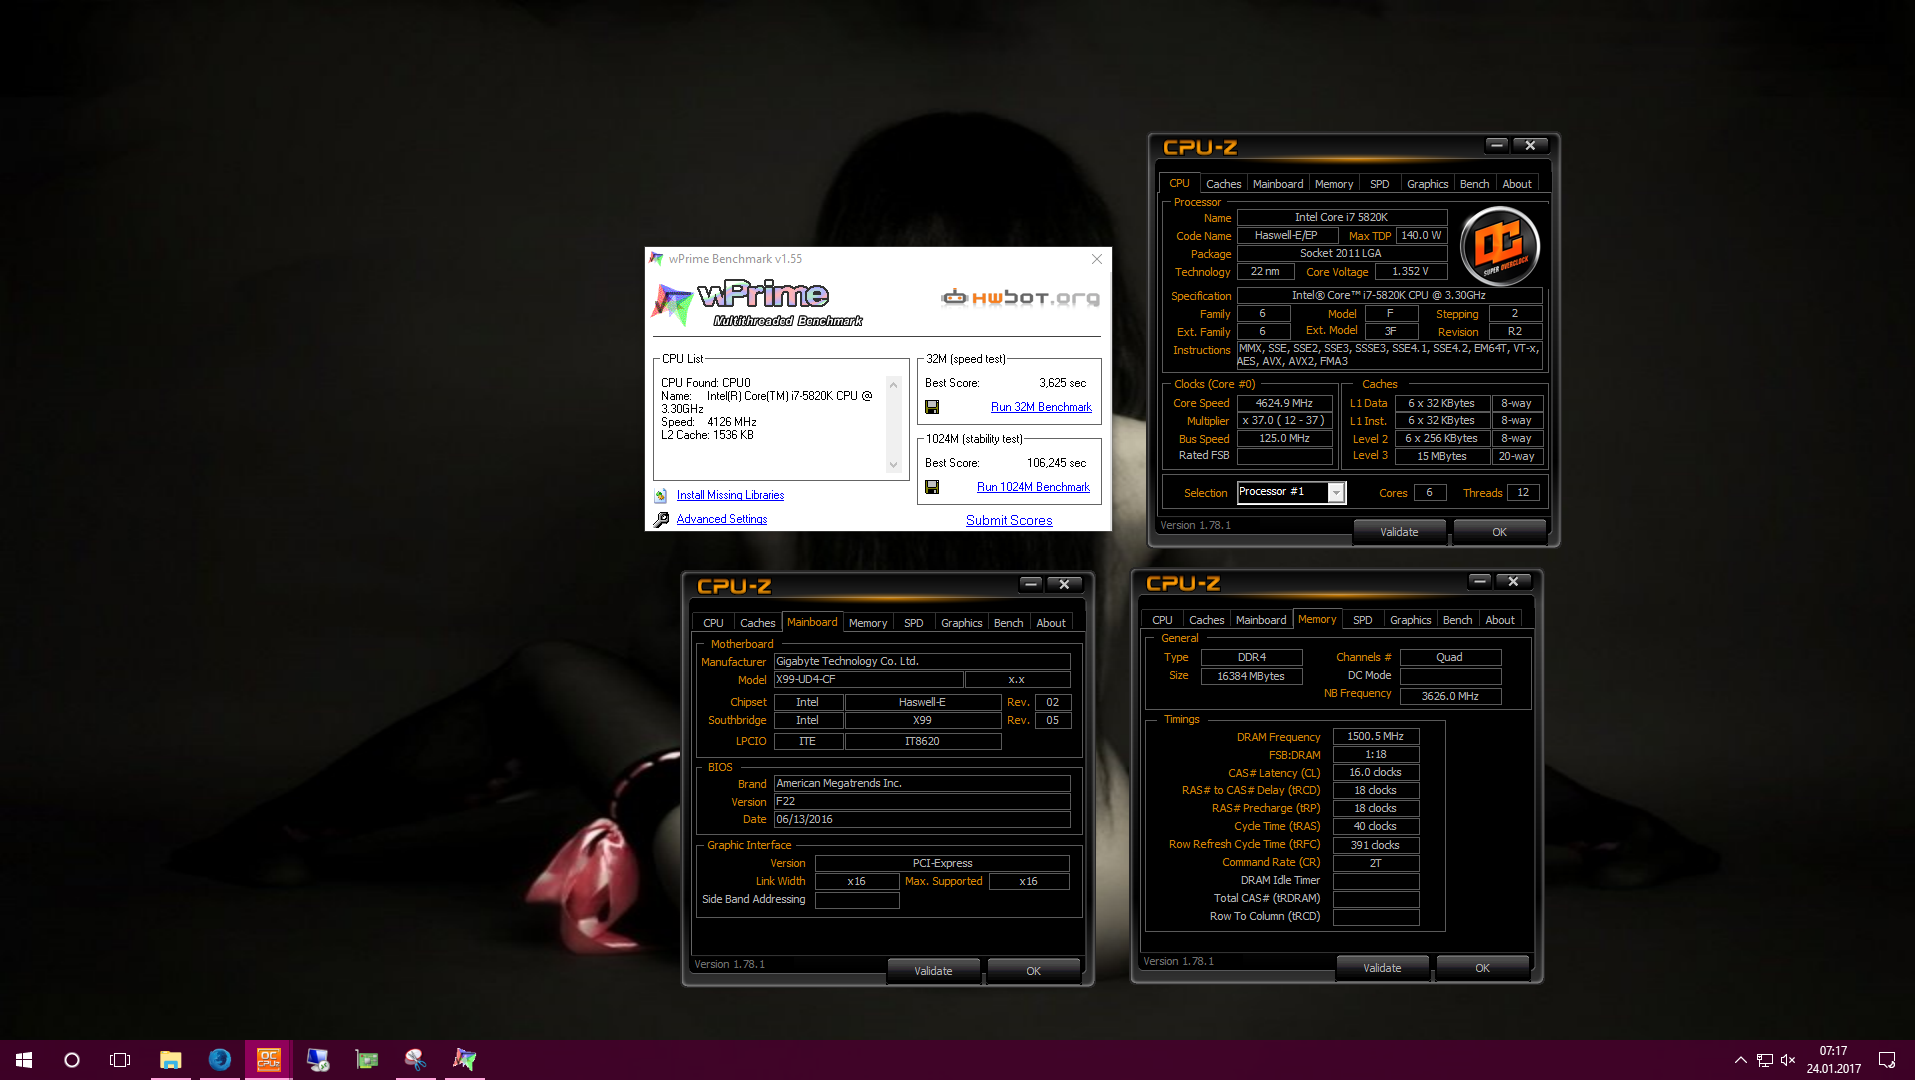
Task: Open the Processor #1 selection dropdown
Action: pos(1335,492)
